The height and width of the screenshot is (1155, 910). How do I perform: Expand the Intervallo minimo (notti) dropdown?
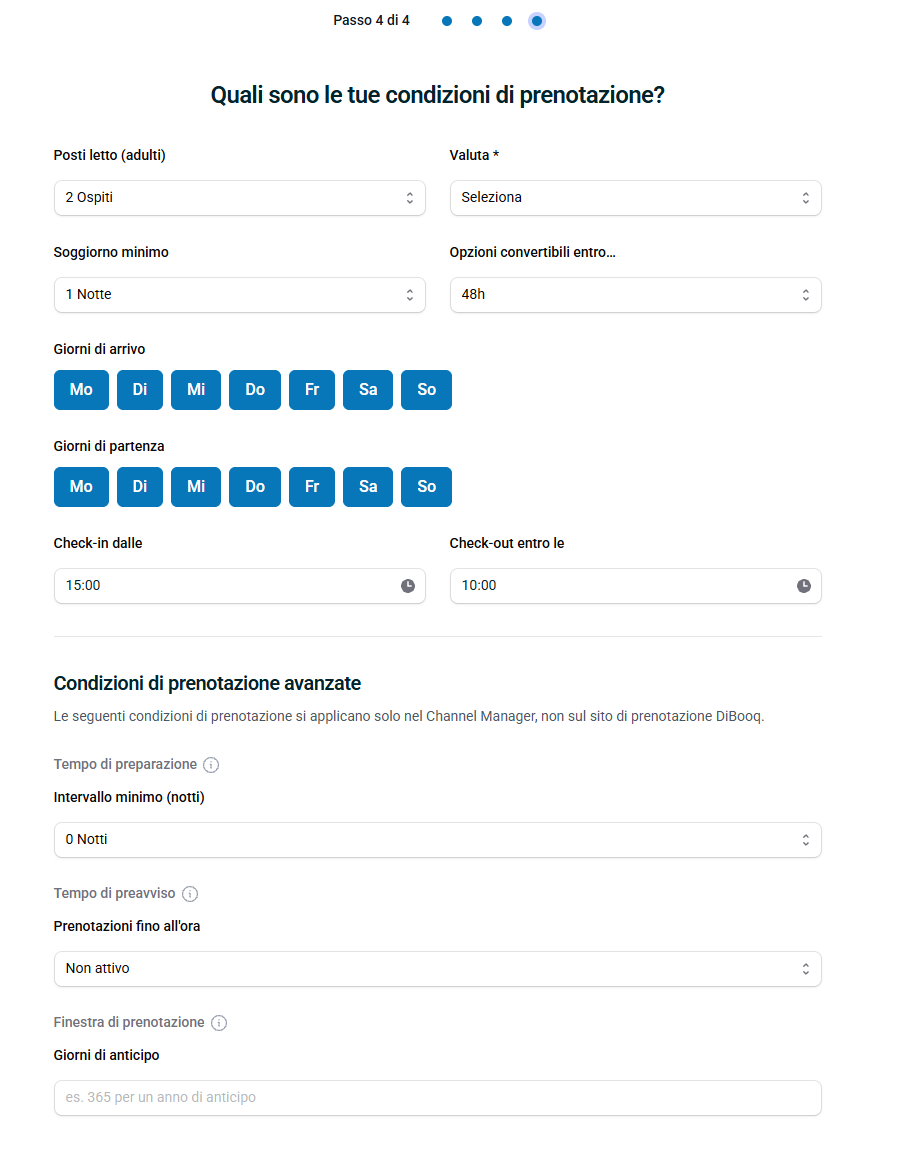pos(438,840)
